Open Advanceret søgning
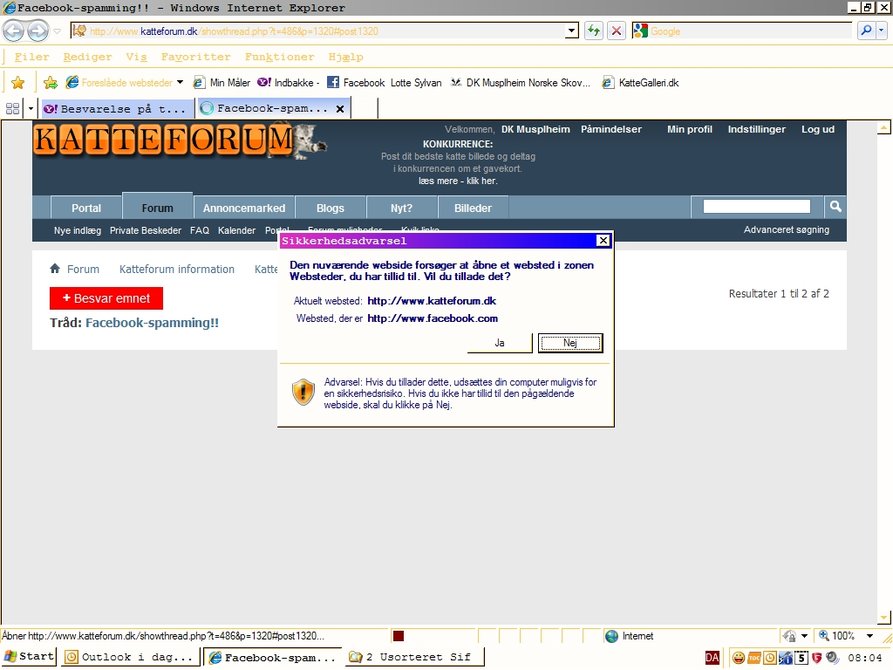 click(x=787, y=230)
